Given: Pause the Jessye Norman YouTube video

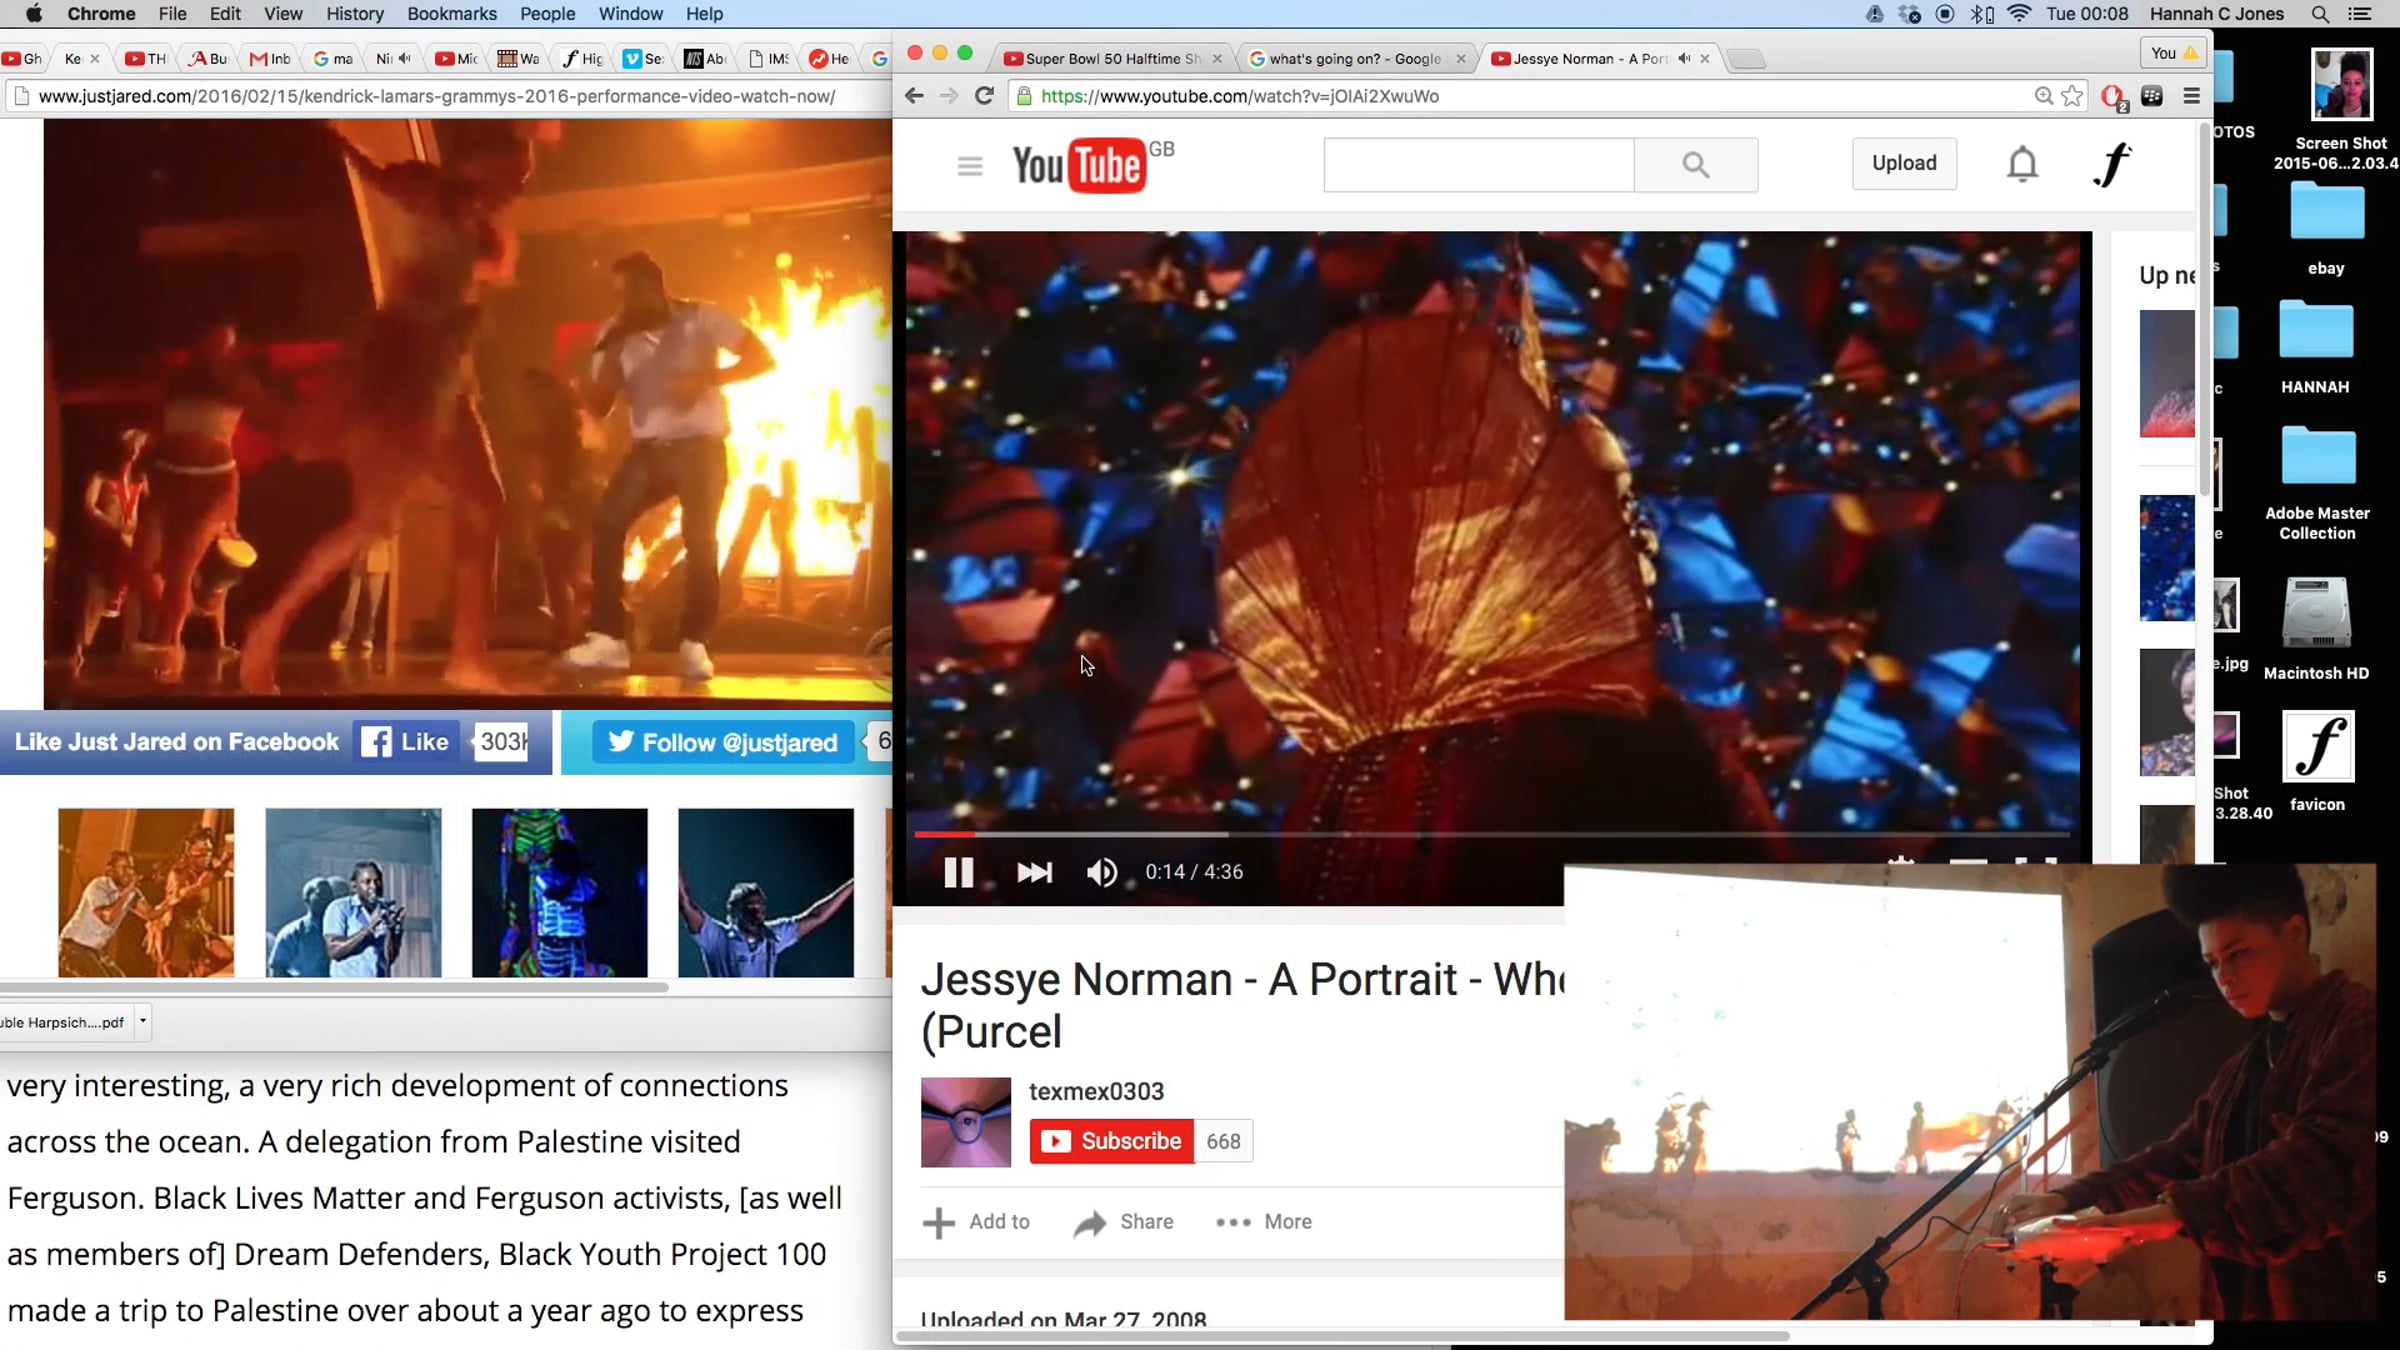Looking at the screenshot, I should [x=958, y=872].
